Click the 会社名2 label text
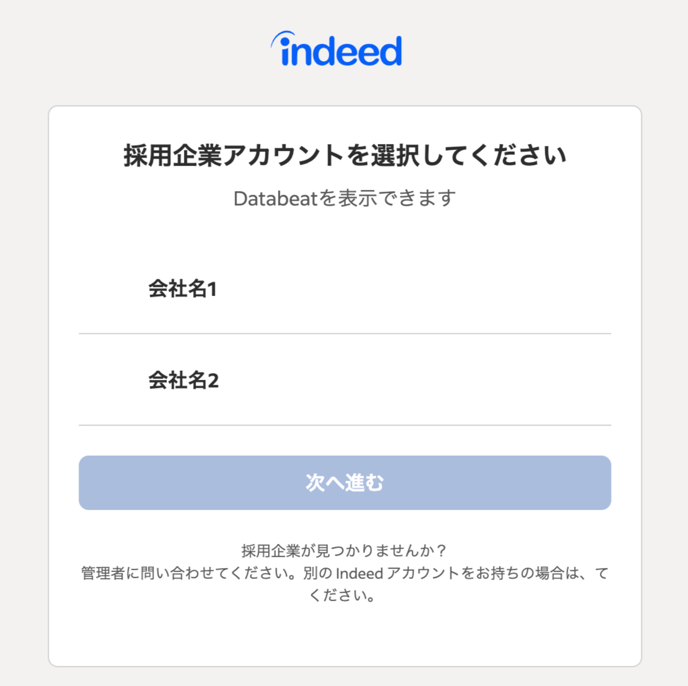 point(183,380)
